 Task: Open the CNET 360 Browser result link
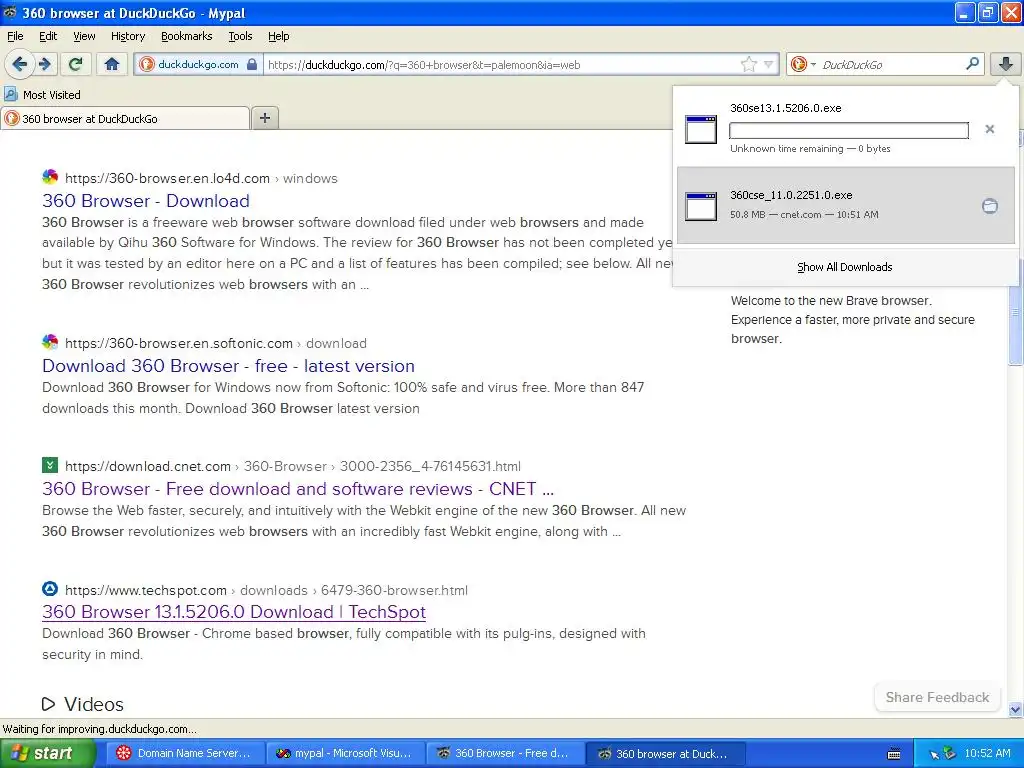point(298,488)
